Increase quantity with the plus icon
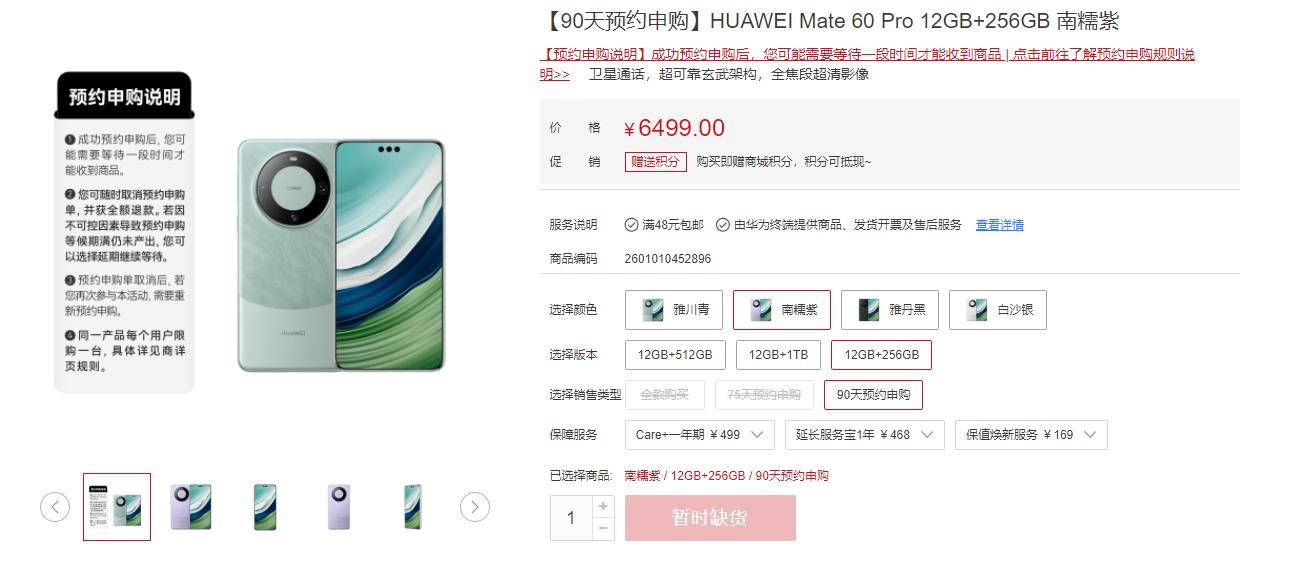Image resolution: width=1307 pixels, height=585 pixels. pyautogui.click(x=603, y=506)
